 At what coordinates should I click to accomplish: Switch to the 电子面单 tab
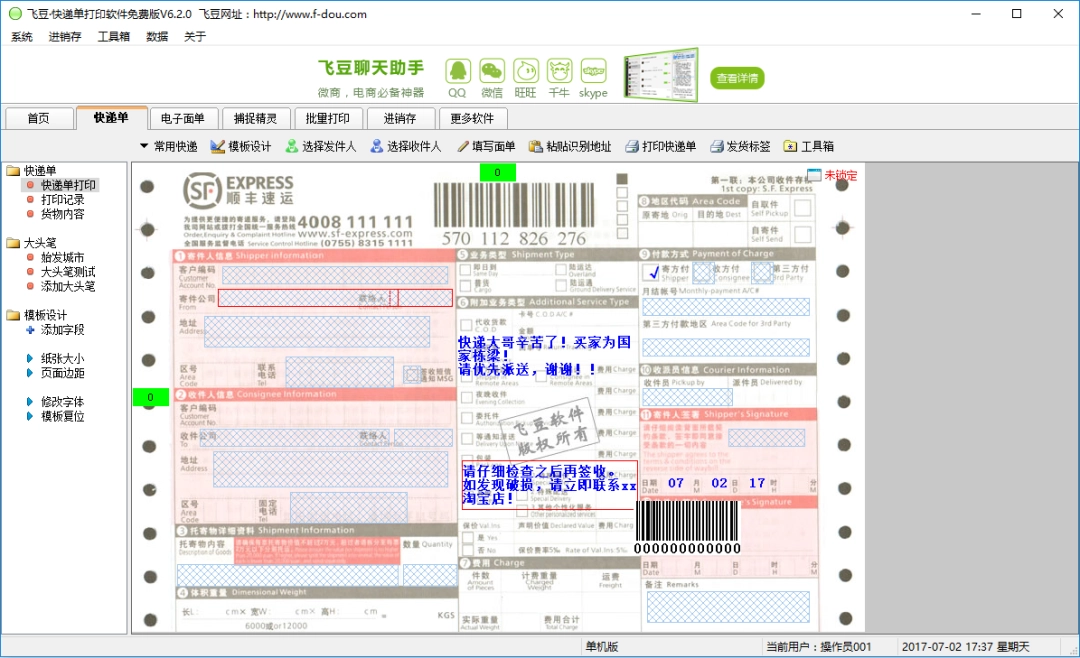point(184,117)
